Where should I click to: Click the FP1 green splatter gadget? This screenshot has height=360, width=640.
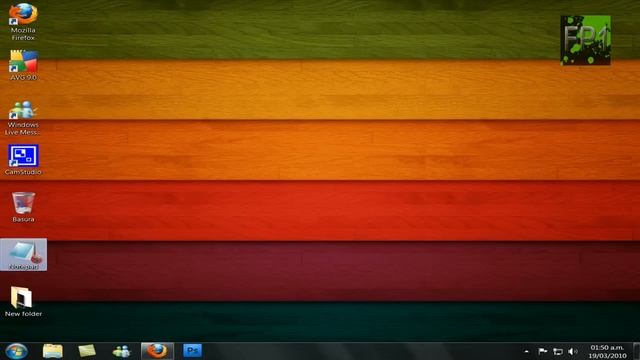[586, 40]
